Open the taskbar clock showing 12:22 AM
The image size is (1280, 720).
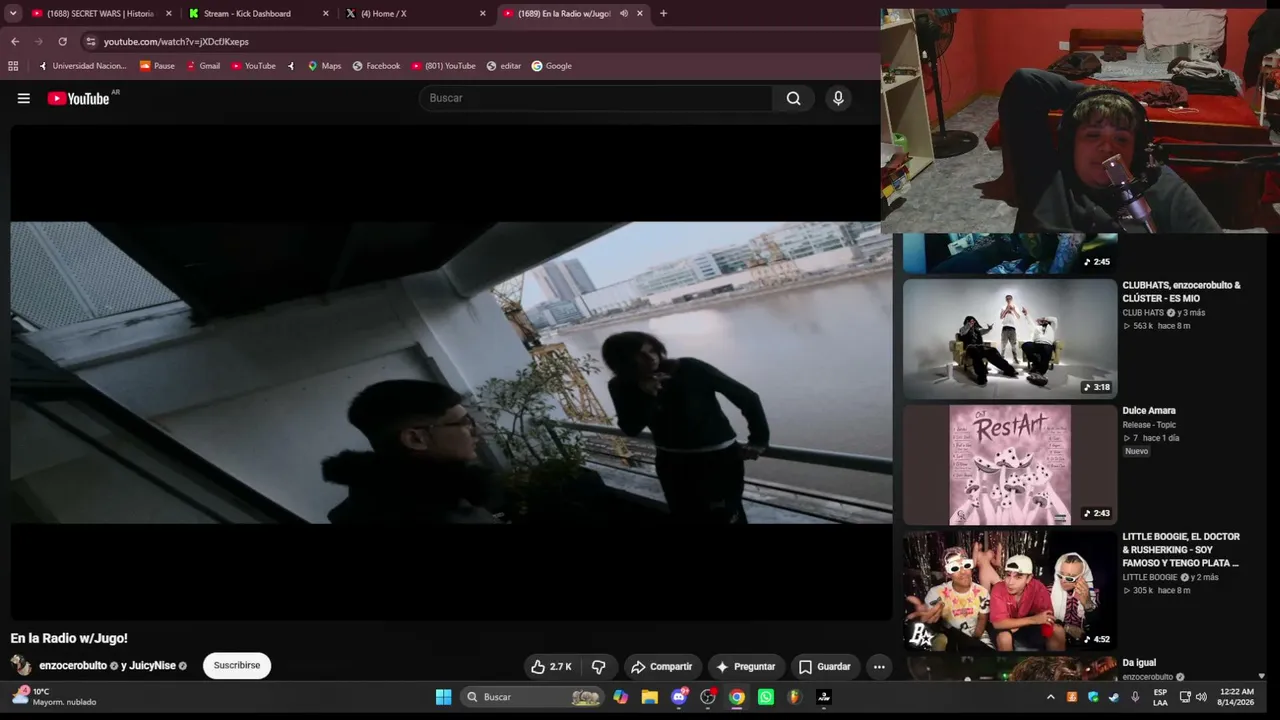[x=1237, y=697]
